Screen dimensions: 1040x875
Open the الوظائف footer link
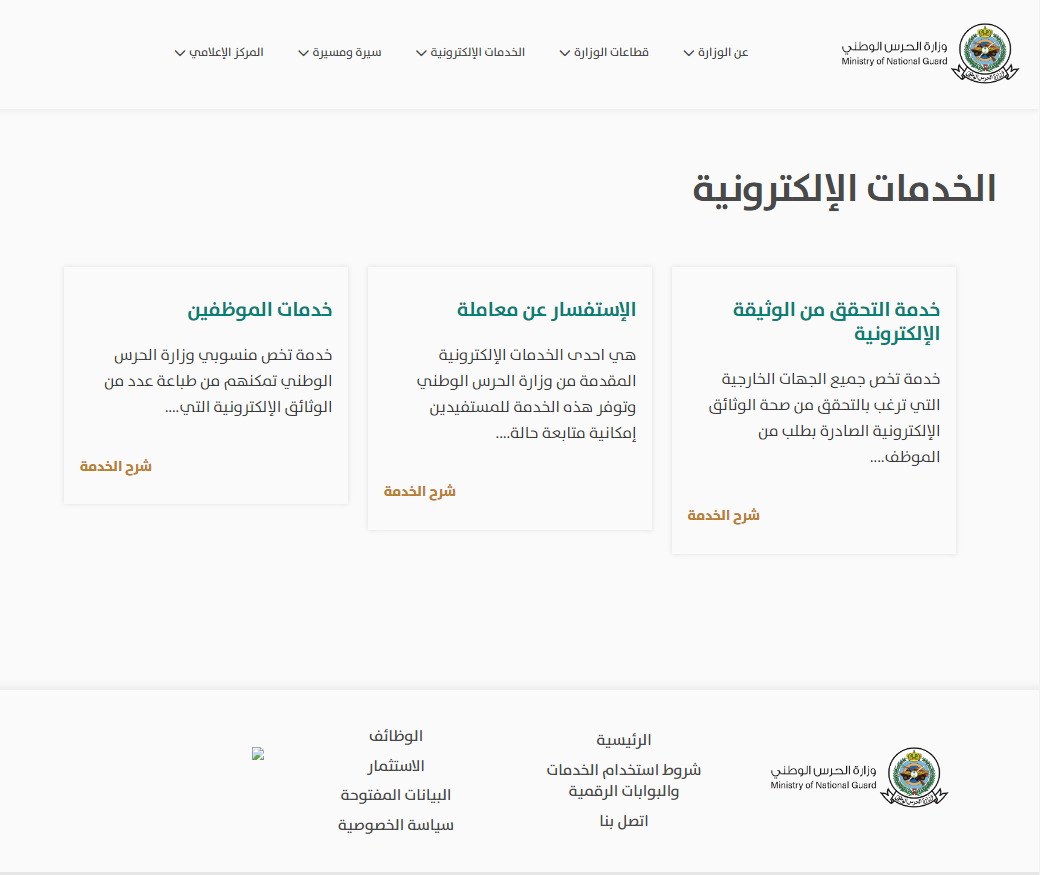[396, 736]
